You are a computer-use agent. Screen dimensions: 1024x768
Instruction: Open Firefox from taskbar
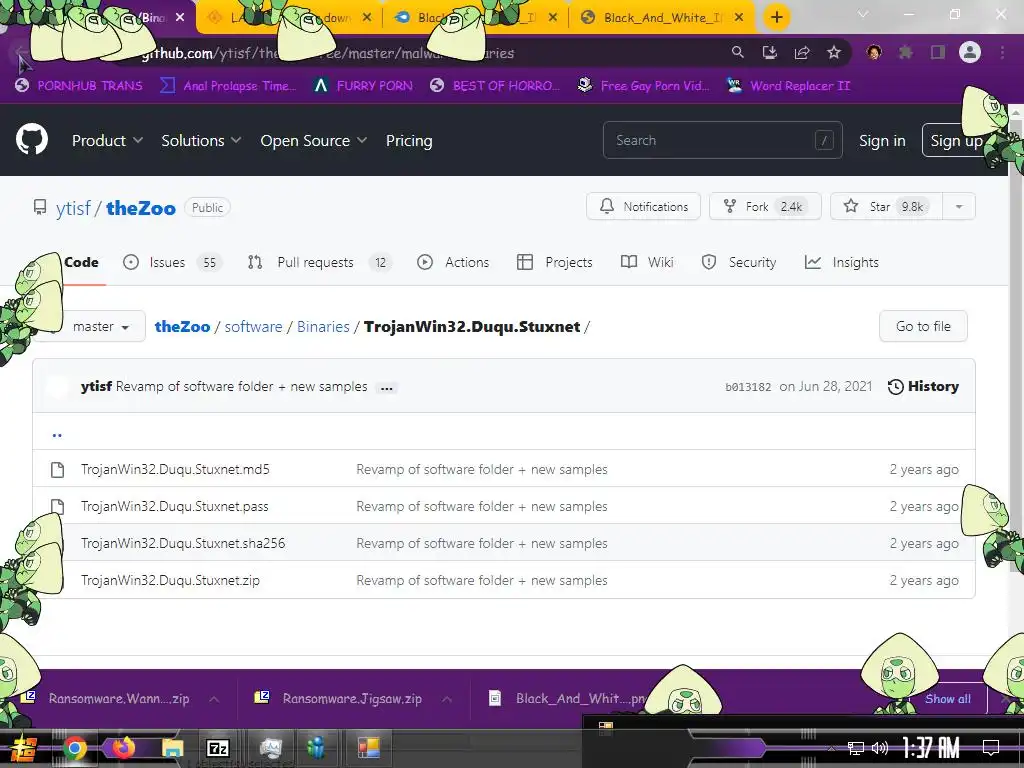[123, 748]
